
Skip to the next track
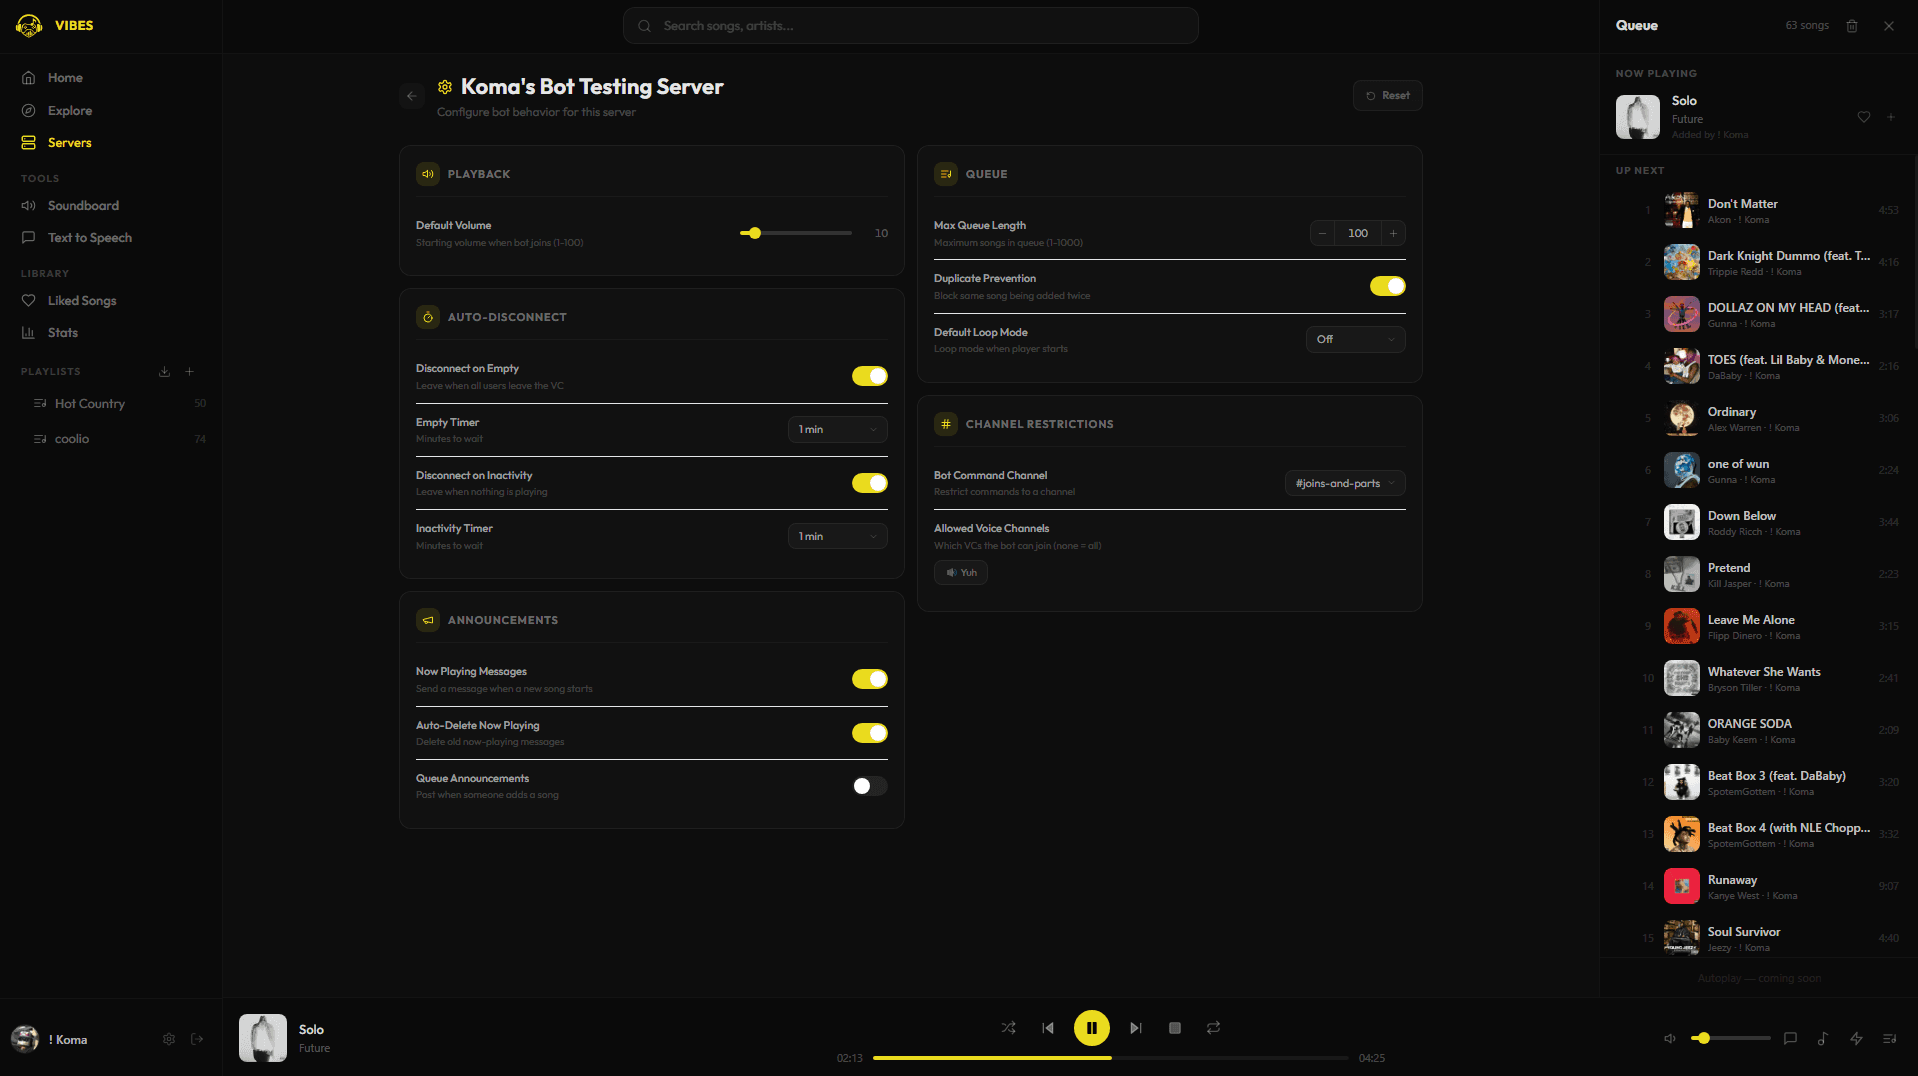[1135, 1028]
